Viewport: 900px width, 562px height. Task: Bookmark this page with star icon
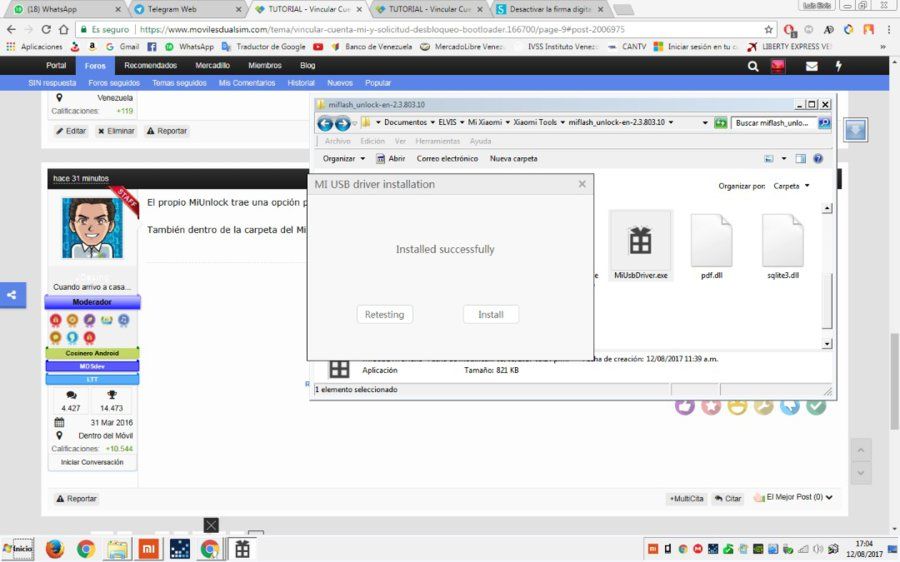[769, 29]
